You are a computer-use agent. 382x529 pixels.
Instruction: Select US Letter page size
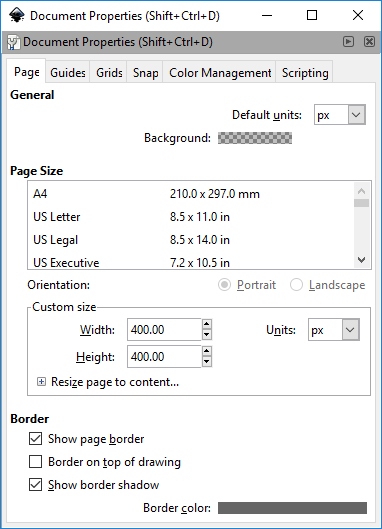[191, 217]
